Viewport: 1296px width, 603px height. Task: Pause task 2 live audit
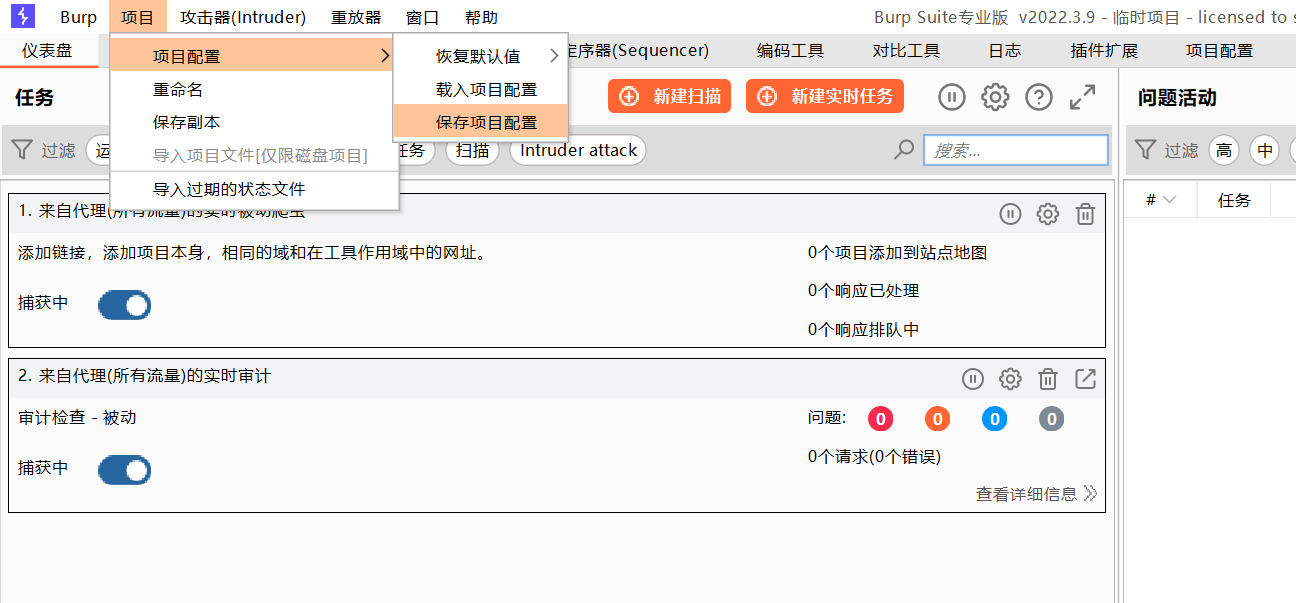(x=972, y=379)
